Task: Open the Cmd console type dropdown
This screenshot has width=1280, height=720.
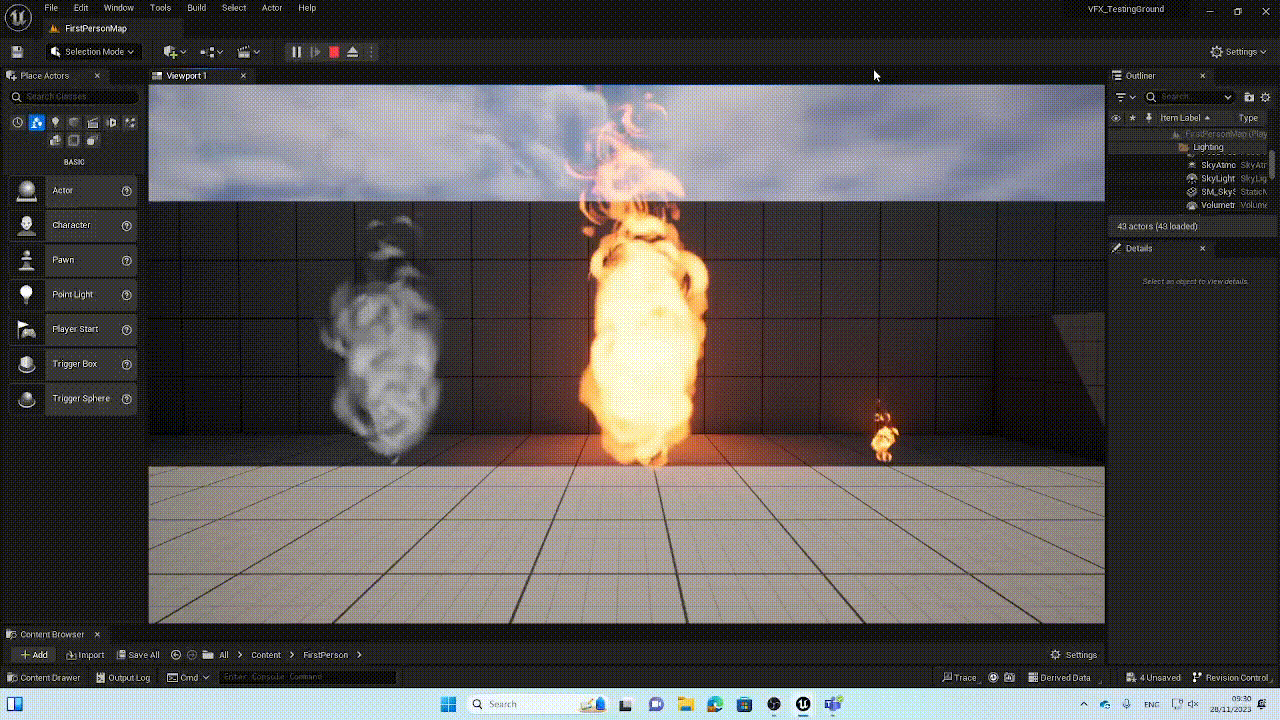Action: 189,678
